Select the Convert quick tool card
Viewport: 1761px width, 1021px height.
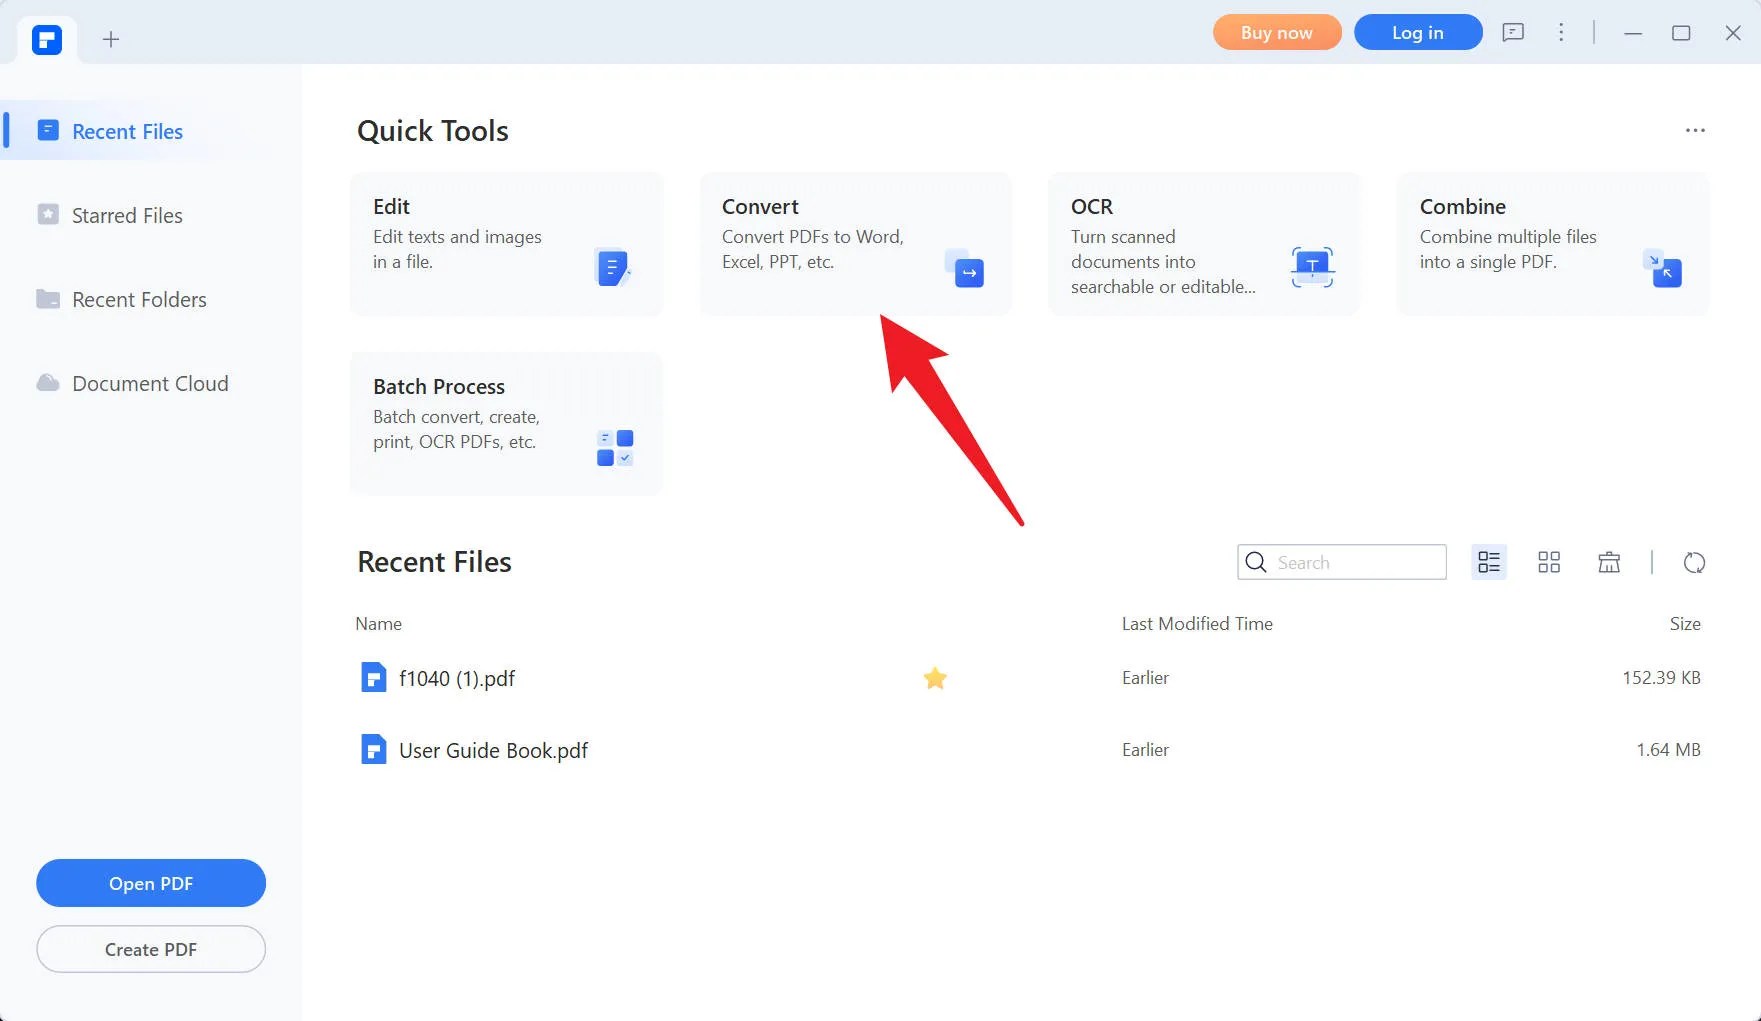[855, 243]
